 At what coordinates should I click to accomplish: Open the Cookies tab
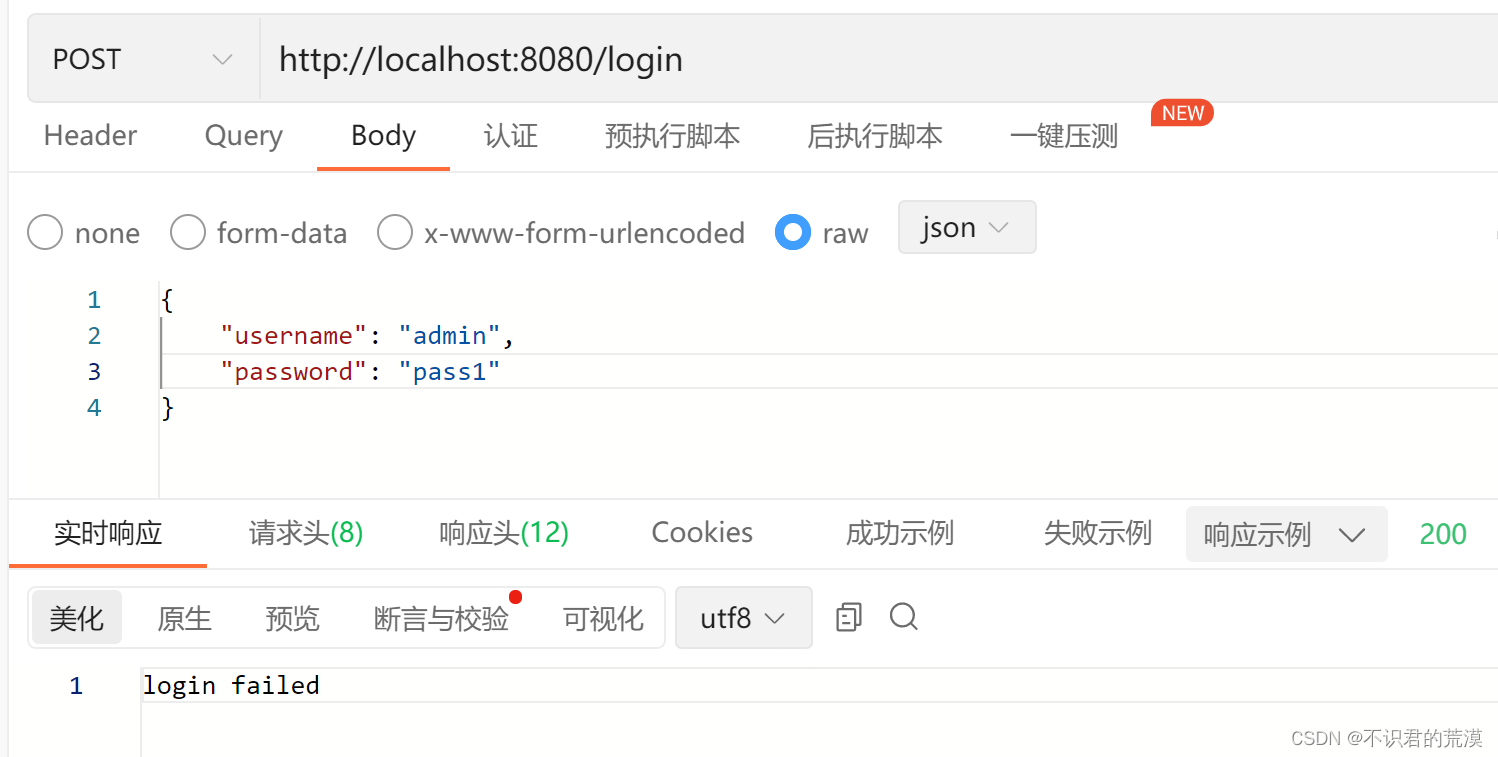click(702, 532)
